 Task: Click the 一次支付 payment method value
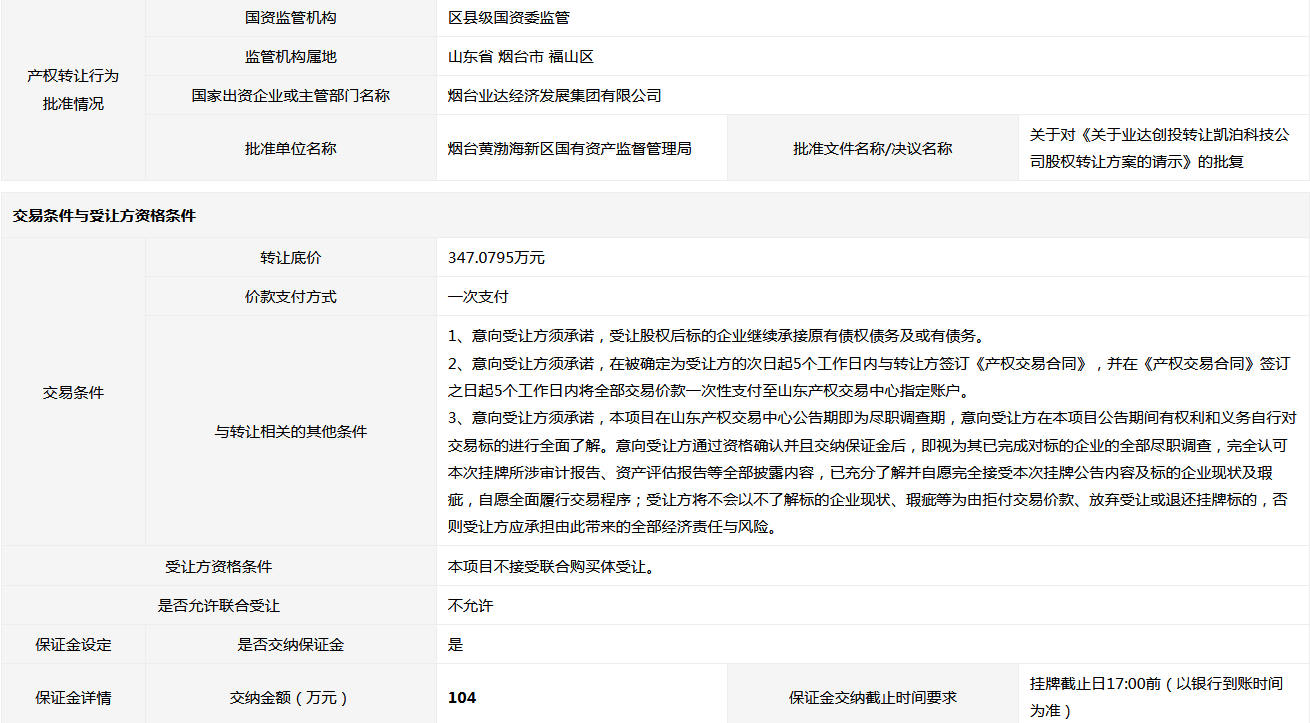[478, 297]
